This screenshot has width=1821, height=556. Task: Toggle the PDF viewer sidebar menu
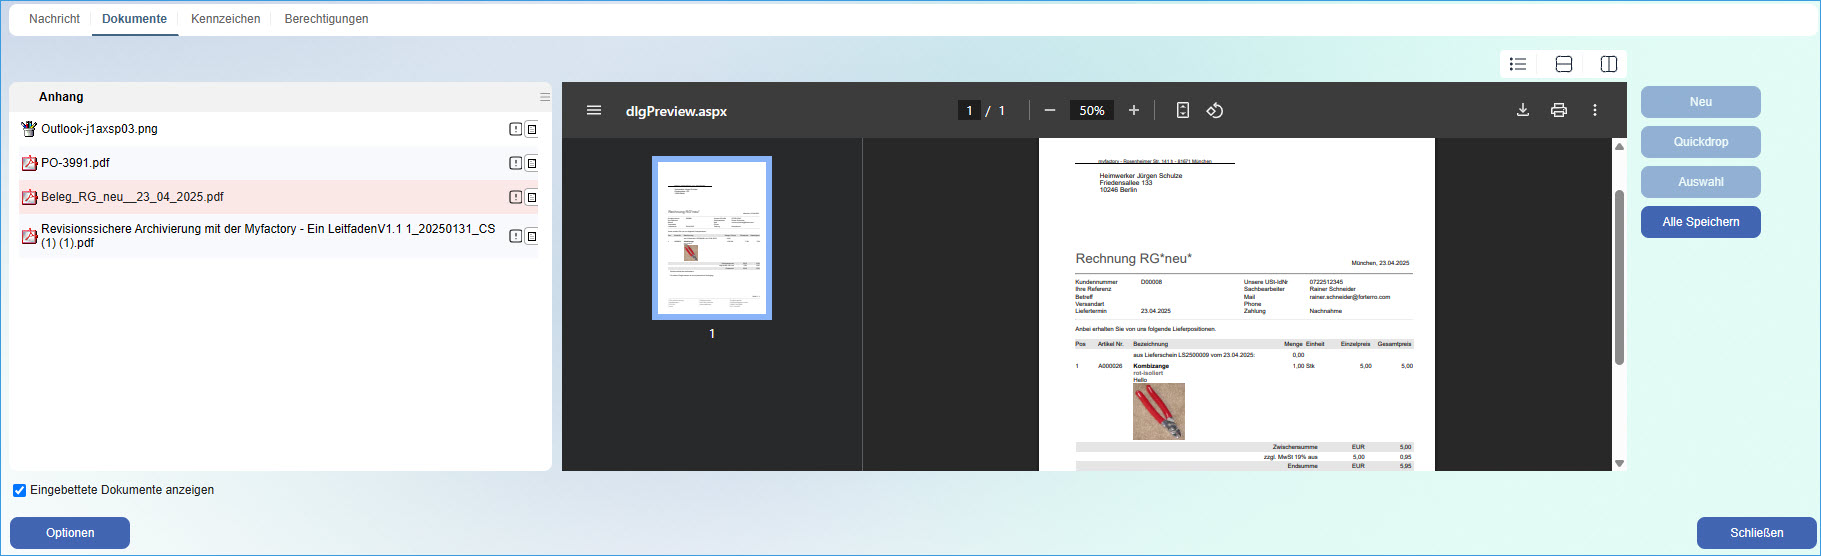click(594, 110)
